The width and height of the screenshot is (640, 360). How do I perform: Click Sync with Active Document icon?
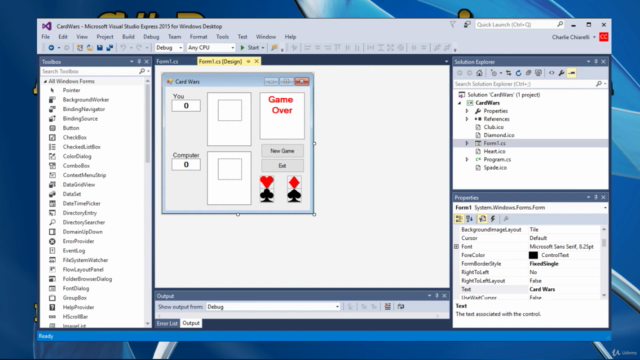(x=509, y=73)
